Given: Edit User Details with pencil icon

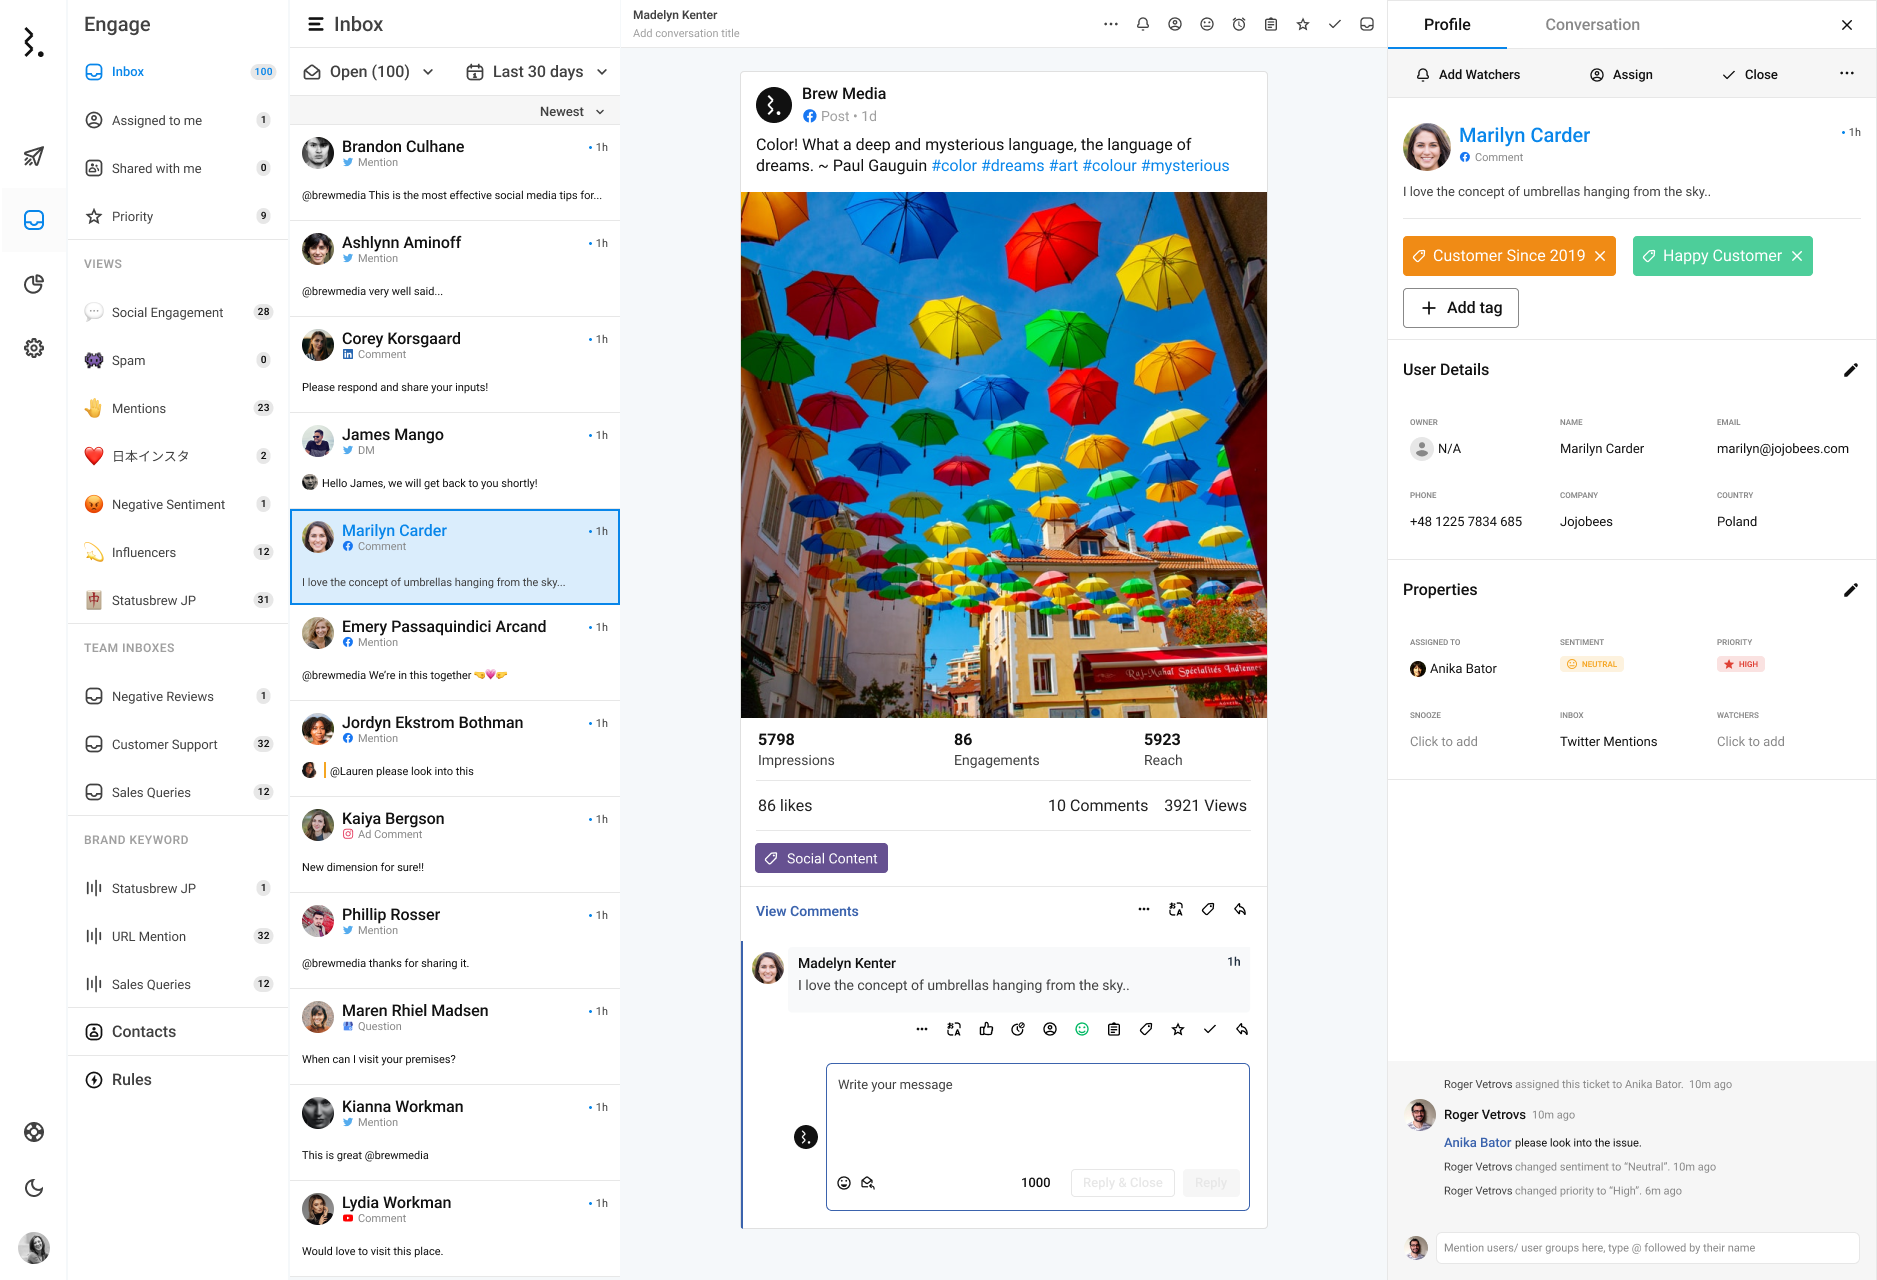Looking at the screenshot, I should (1850, 370).
